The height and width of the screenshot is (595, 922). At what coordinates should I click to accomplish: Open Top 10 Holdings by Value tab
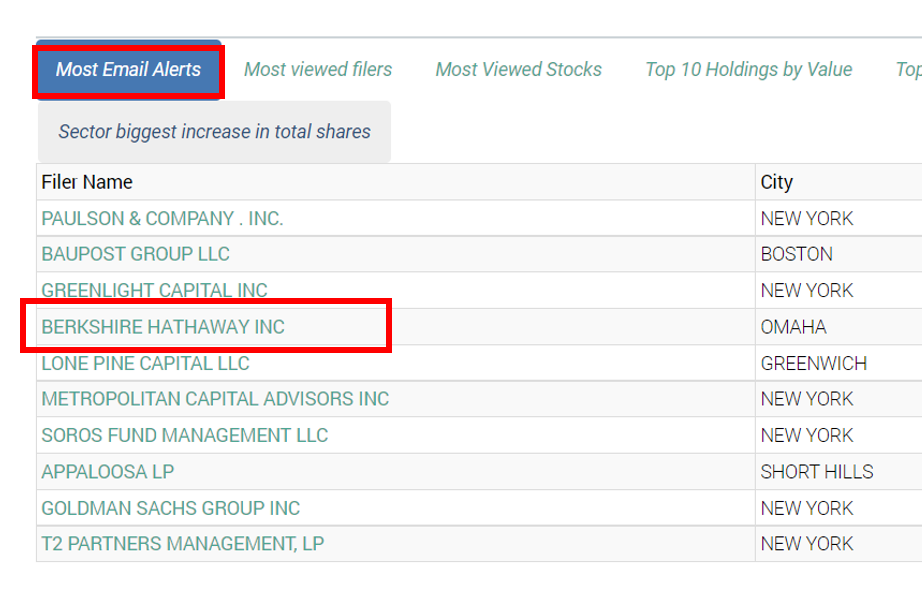coord(749,70)
